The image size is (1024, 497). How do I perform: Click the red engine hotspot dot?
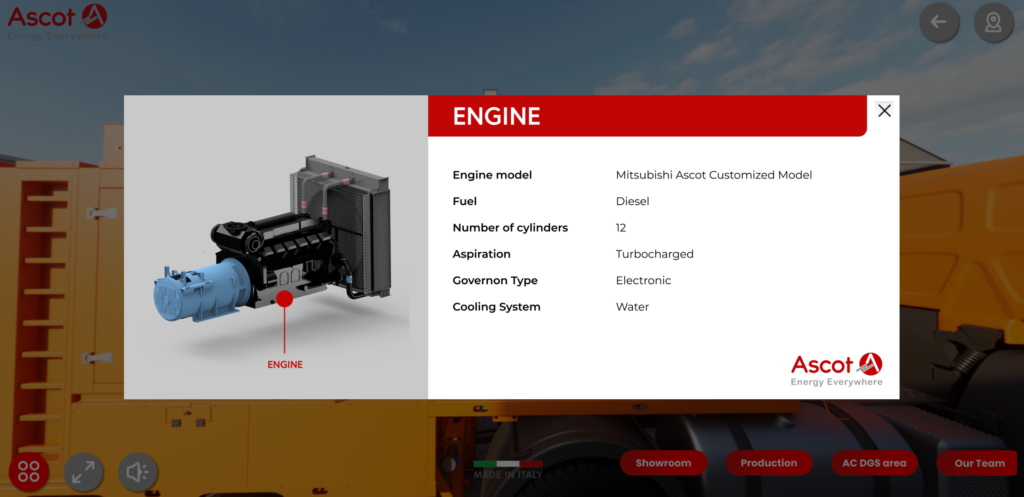tap(284, 299)
